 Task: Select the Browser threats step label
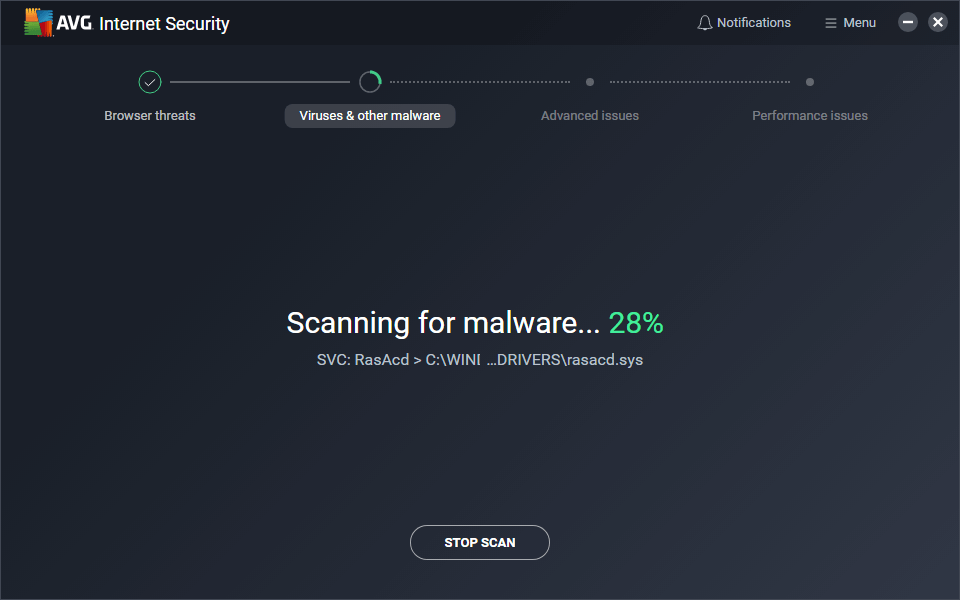pos(150,116)
